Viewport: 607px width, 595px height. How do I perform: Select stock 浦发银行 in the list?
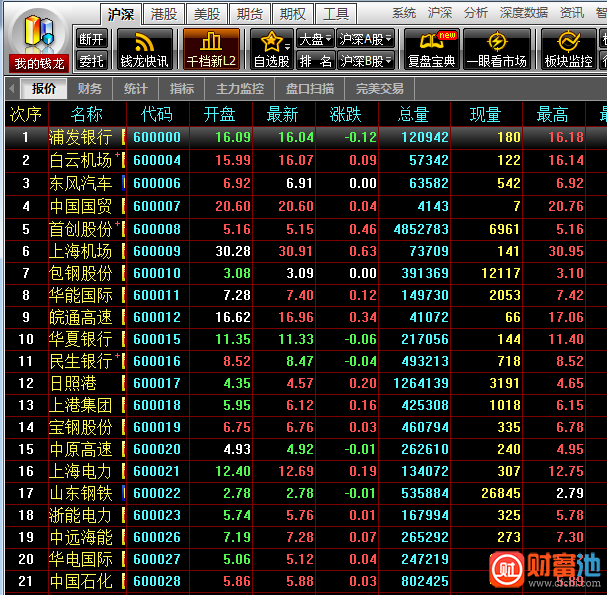(81, 137)
